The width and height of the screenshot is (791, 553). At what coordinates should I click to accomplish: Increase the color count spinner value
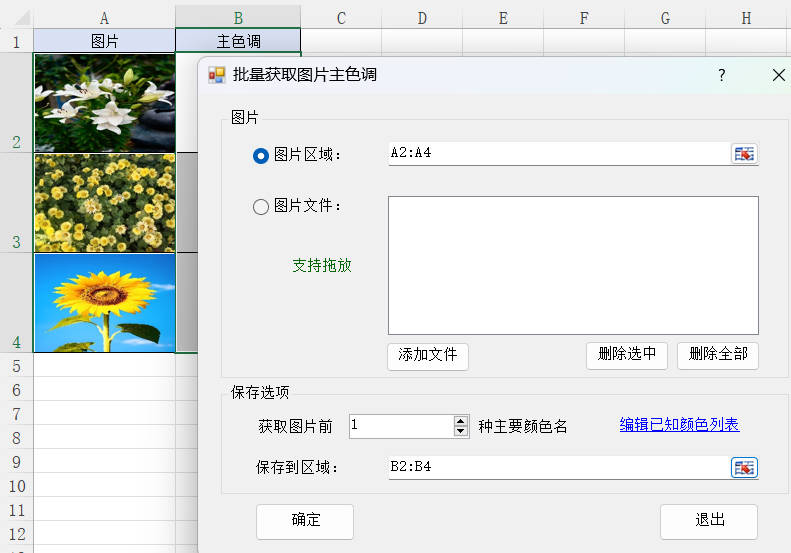460,420
